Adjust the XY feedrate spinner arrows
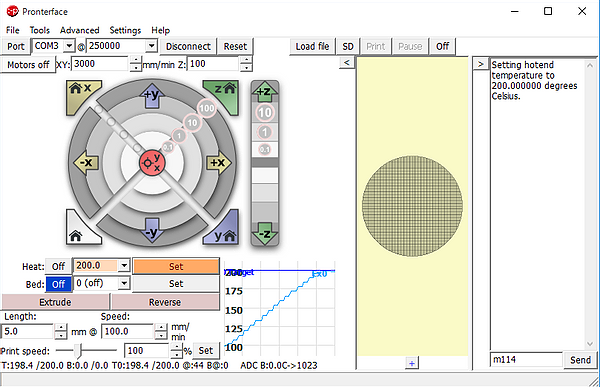Screen dimensions: 600x387 pos(135,64)
